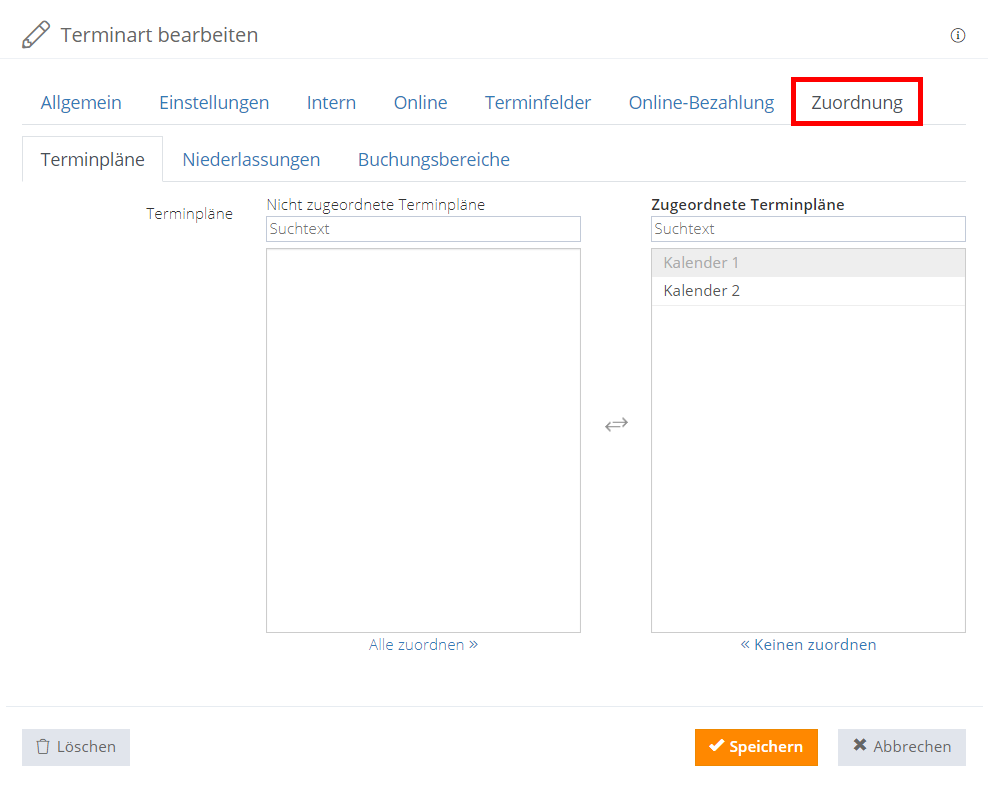Switch to the Einstellungen tab
This screenshot has height=788, width=988.
(214, 103)
